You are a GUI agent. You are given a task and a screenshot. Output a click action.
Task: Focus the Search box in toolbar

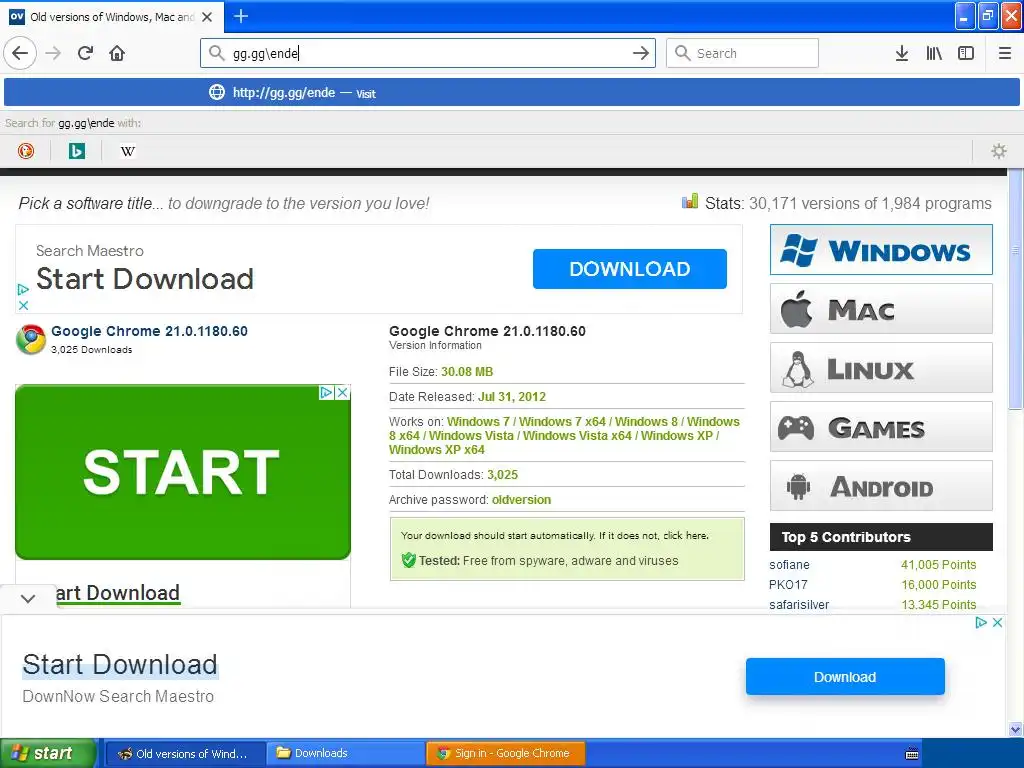click(742, 53)
